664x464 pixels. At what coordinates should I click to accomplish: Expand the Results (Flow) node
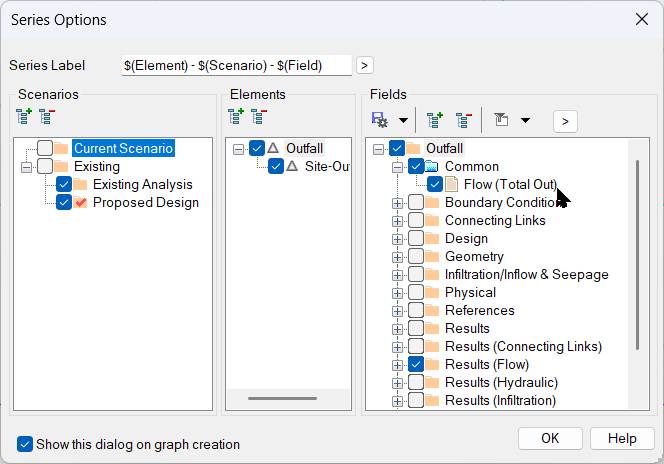coord(398,365)
